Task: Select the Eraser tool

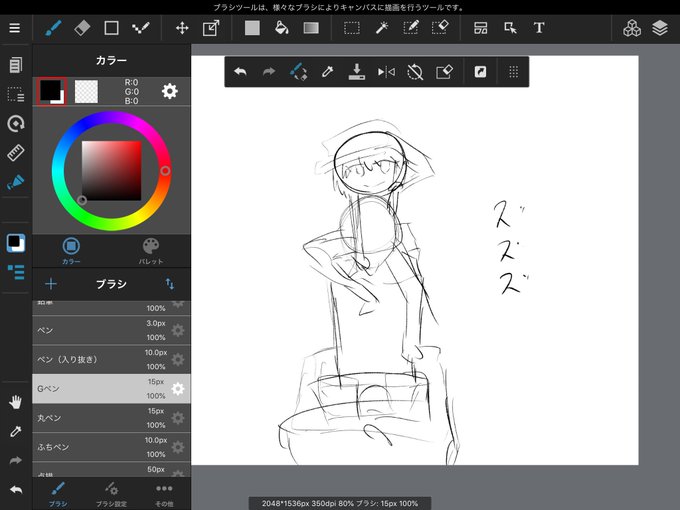Action: 82,28
